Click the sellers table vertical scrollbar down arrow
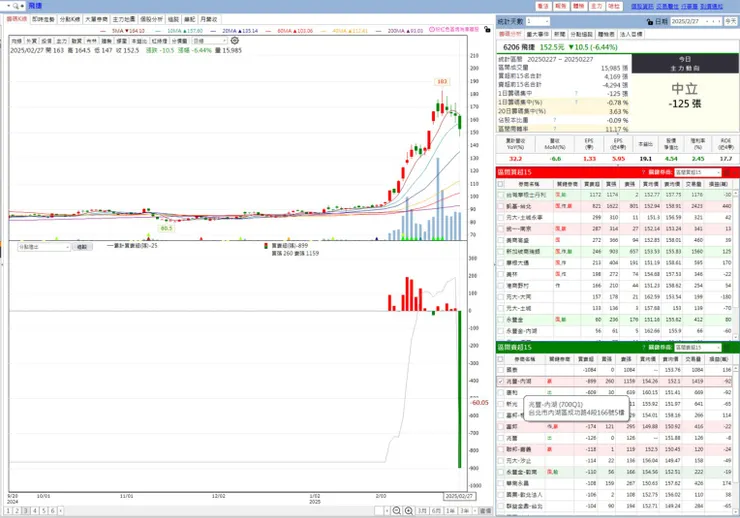The height and width of the screenshot is (518, 740). pyautogui.click(x=737, y=510)
